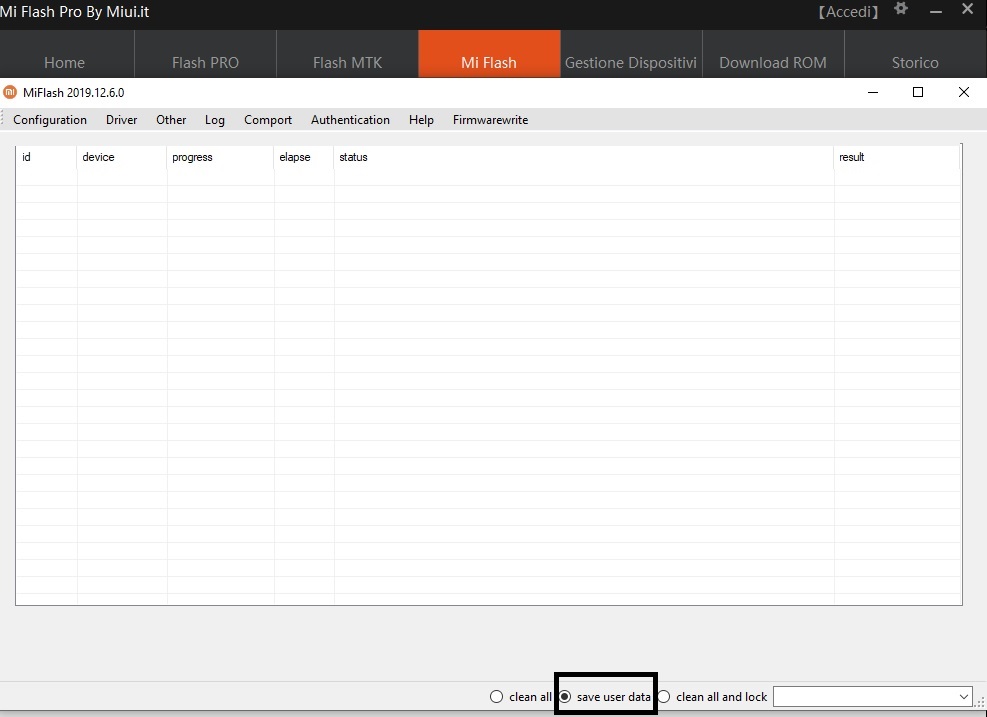Click the window resize grip corner
Viewport: 987px width, 717px height.
[x=981, y=702]
